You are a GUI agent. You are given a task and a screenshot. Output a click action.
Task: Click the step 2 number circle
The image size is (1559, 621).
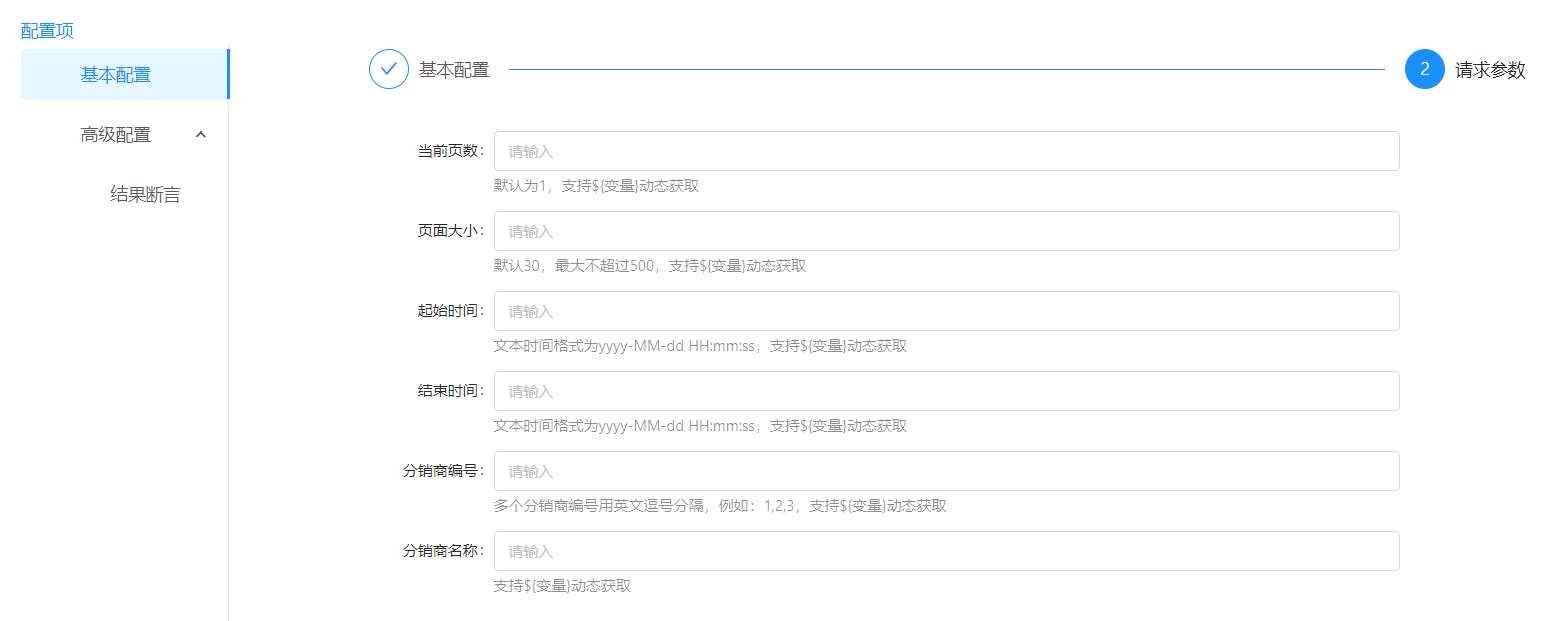pos(1424,69)
